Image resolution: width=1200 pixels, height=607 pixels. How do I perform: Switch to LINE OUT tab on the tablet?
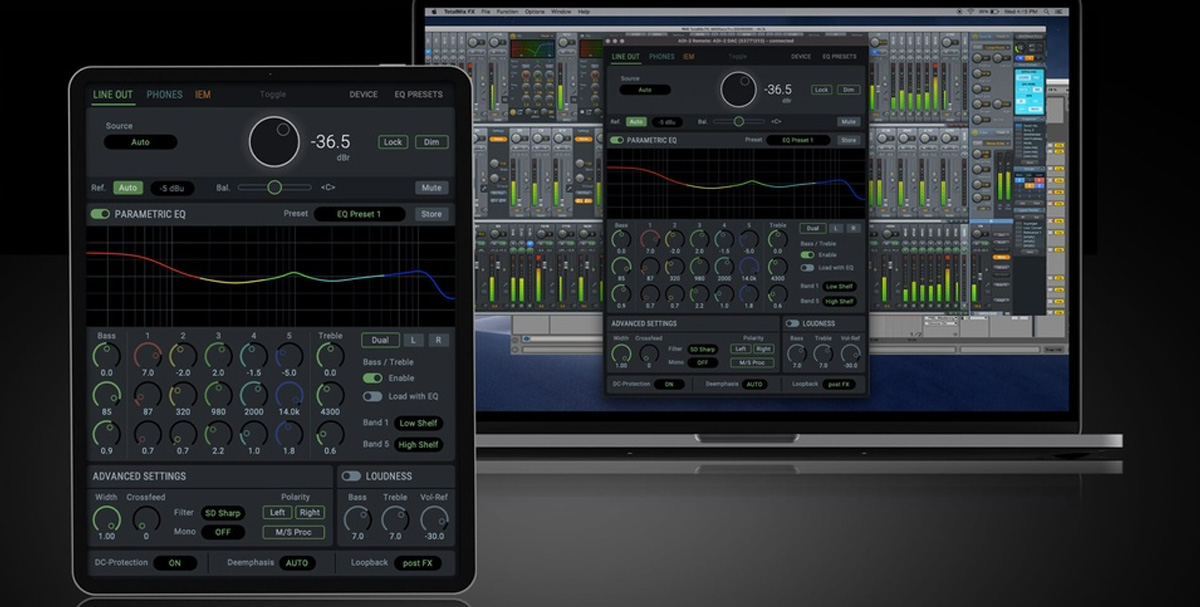coord(113,95)
